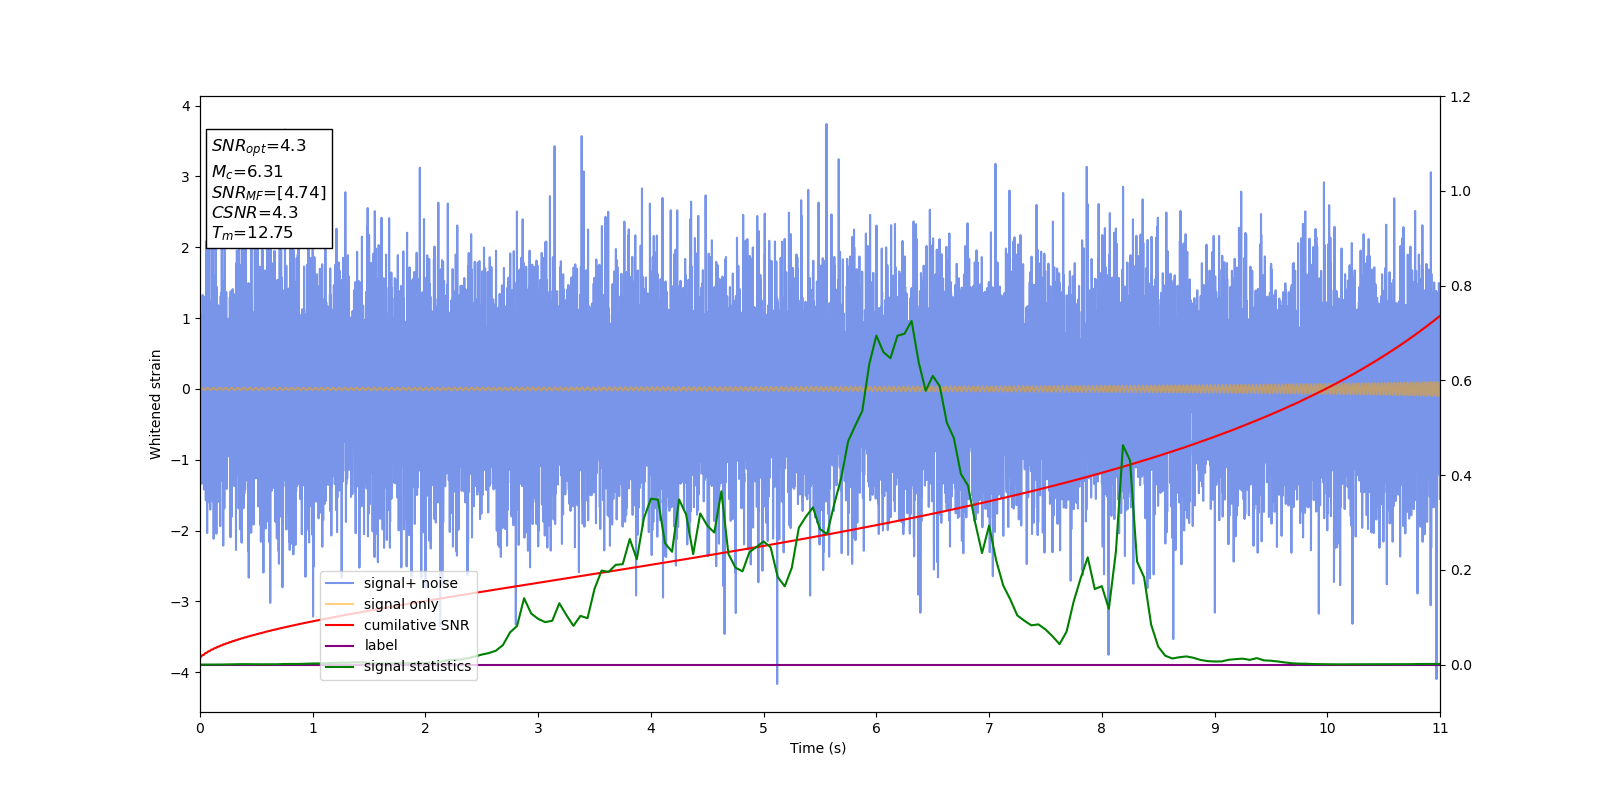The height and width of the screenshot is (800, 1600).
Task: Click the 'label' legend entry
Action: (x=380, y=646)
